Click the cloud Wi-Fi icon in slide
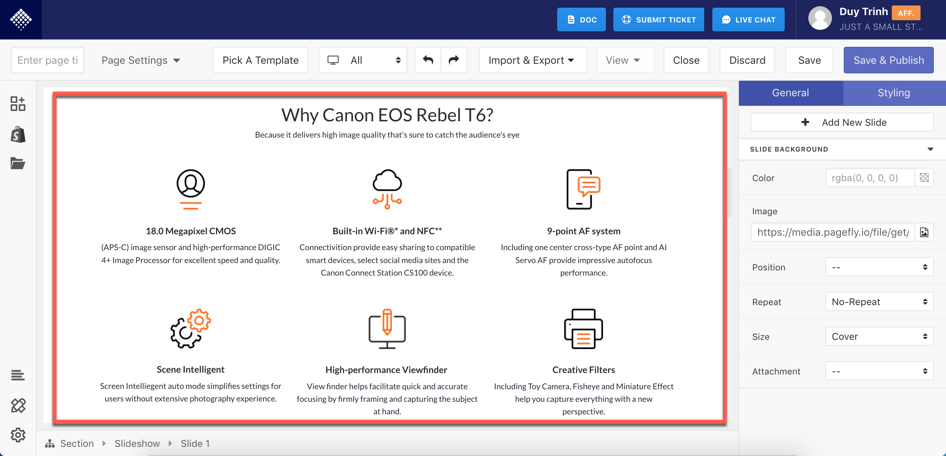The height and width of the screenshot is (456, 946). (x=387, y=189)
